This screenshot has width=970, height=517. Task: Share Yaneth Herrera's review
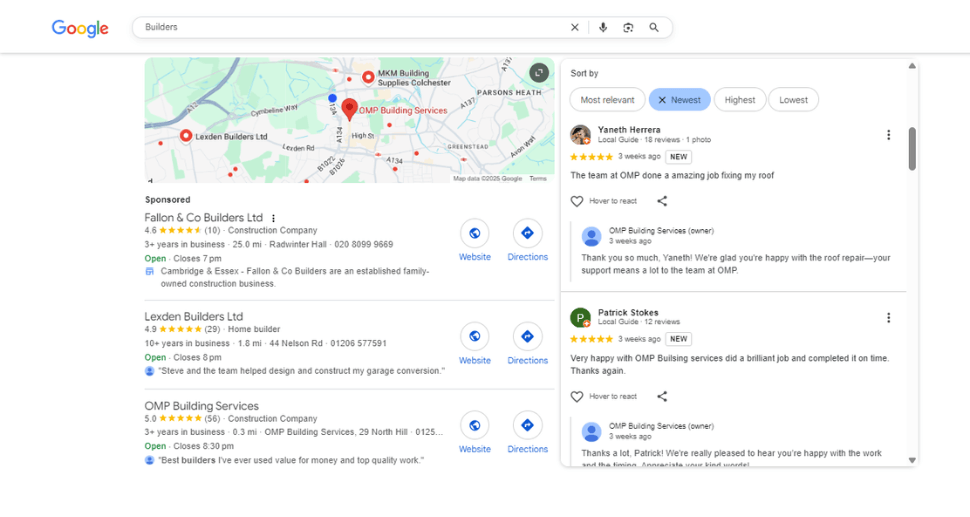click(x=662, y=201)
